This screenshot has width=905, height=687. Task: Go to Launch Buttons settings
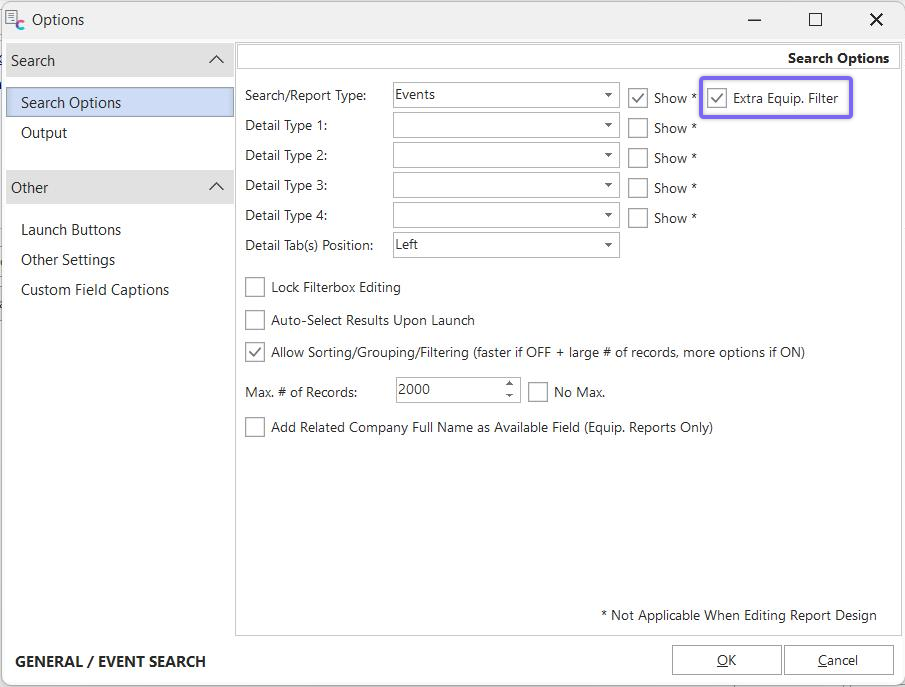(x=71, y=230)
